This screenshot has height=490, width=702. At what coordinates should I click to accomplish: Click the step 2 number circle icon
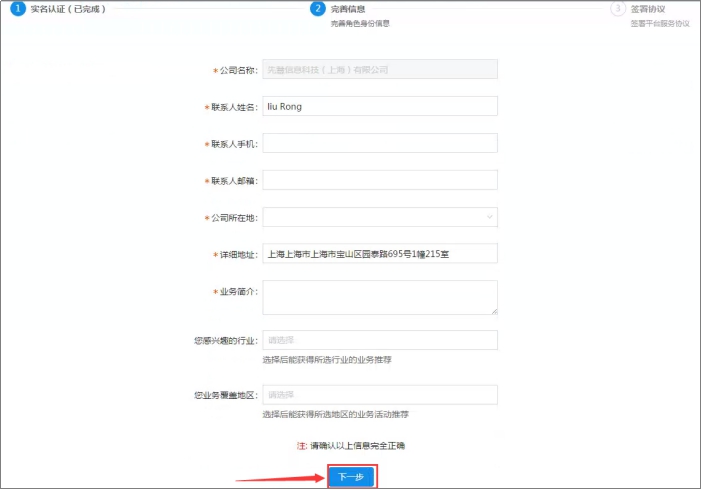318,9
